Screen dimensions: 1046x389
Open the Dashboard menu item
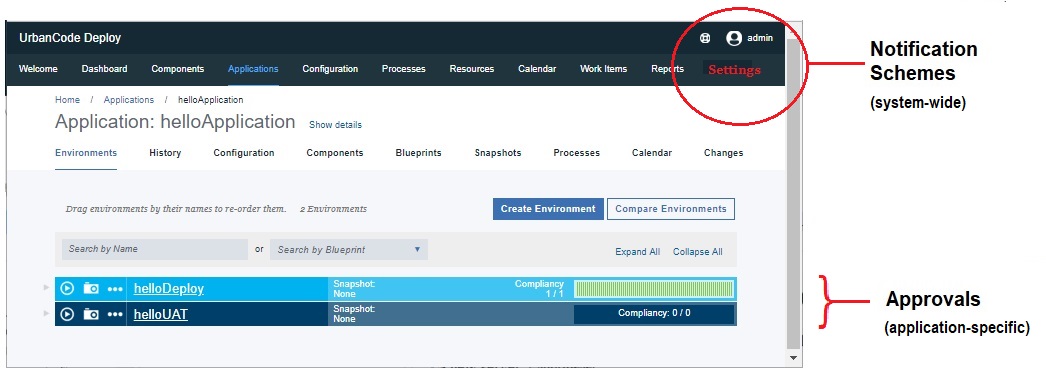pos(104,69)
